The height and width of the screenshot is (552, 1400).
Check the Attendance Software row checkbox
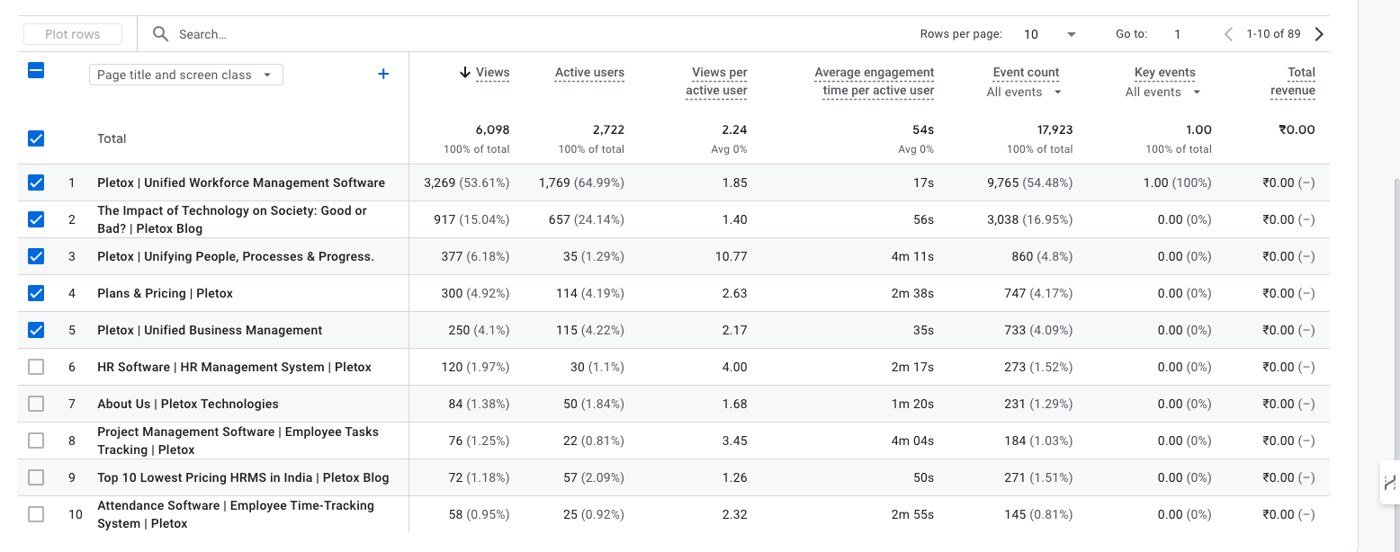click(36, 514)
